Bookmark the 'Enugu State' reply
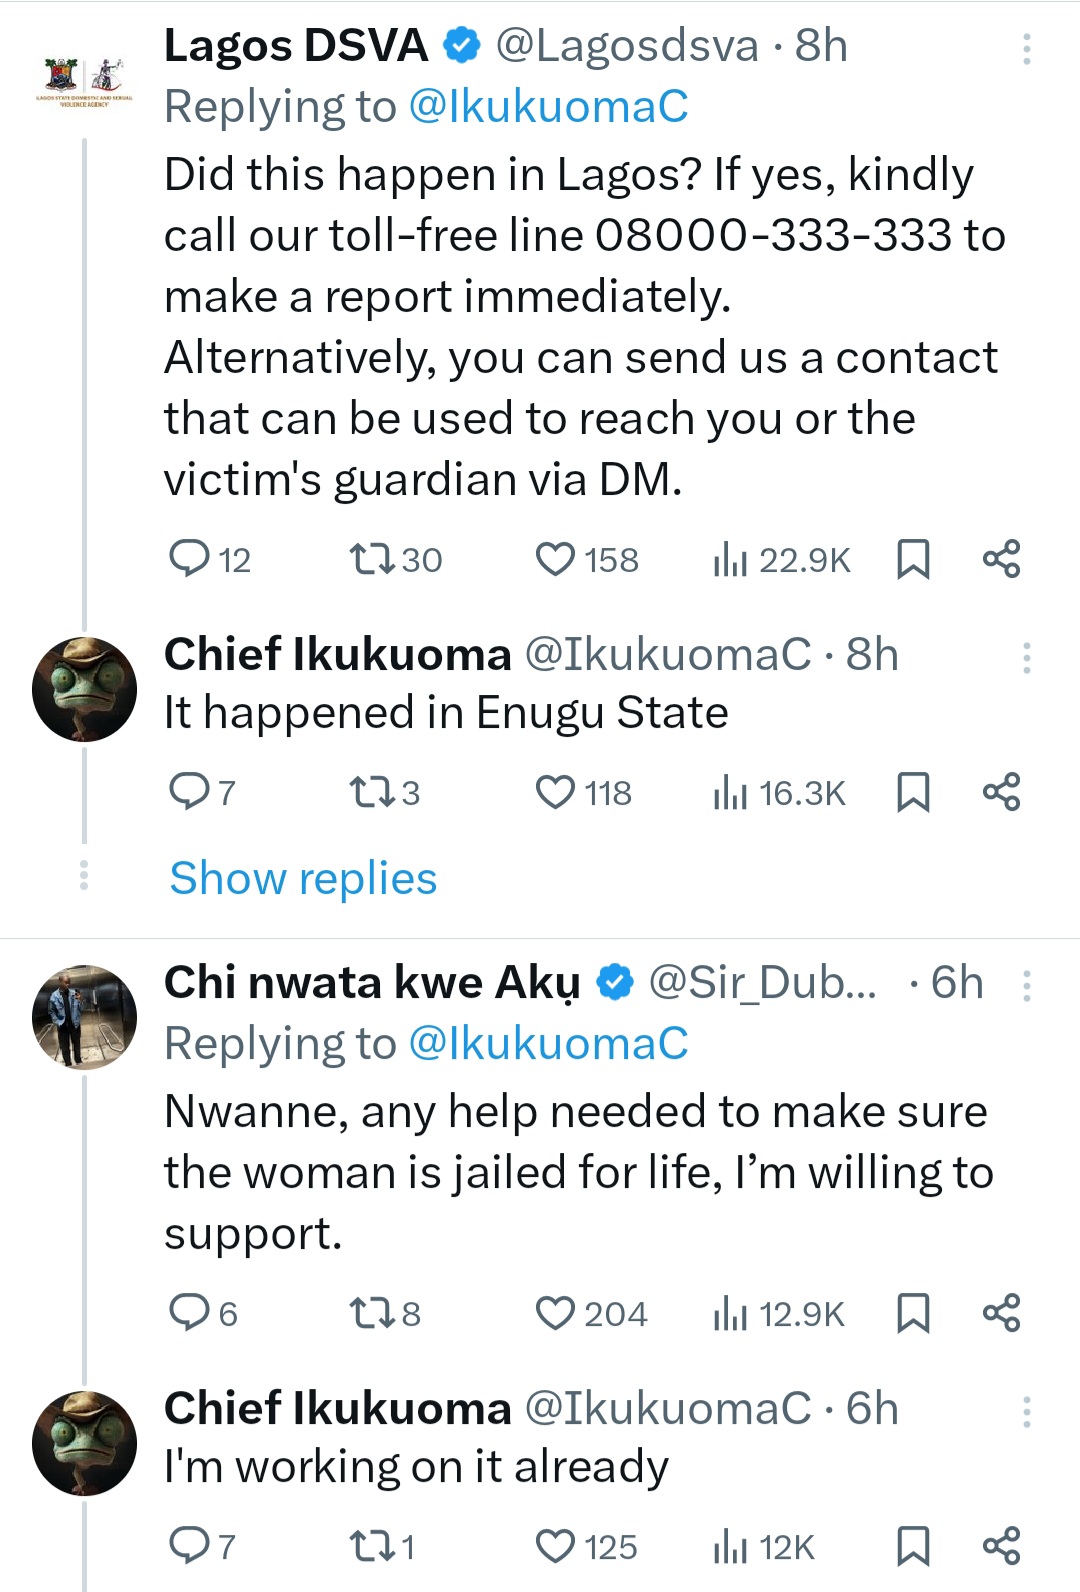 point(912,792)
